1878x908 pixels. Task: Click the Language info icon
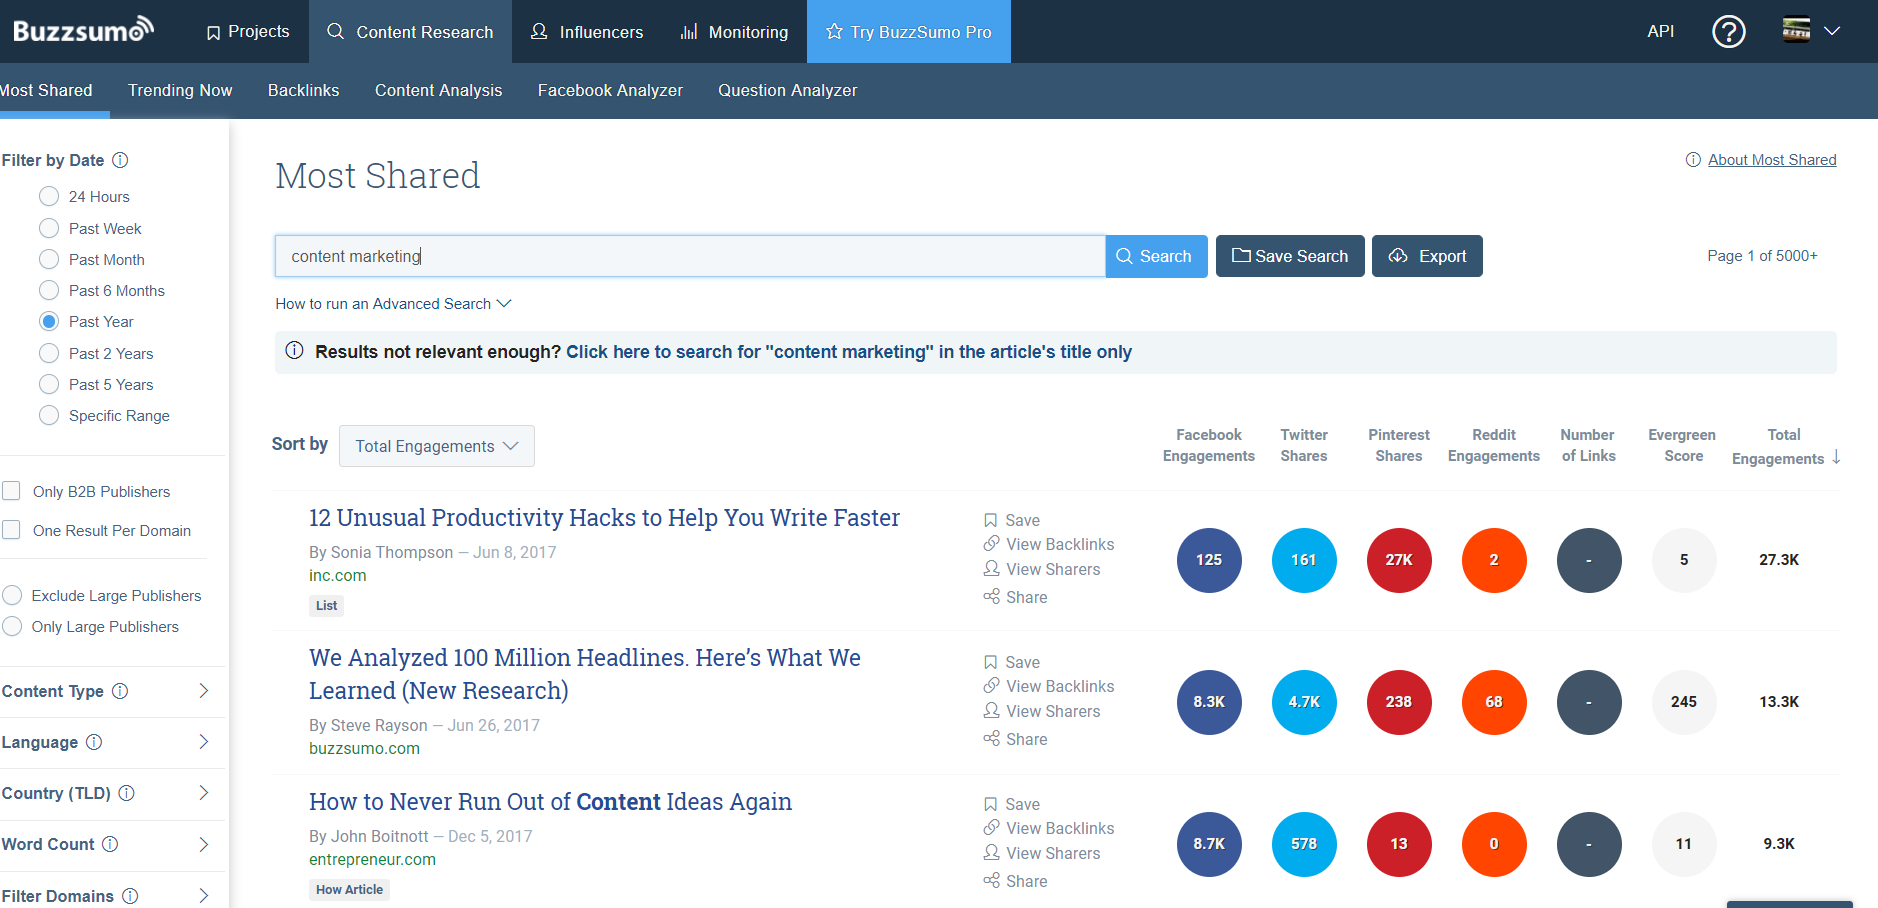coord(94,742)
